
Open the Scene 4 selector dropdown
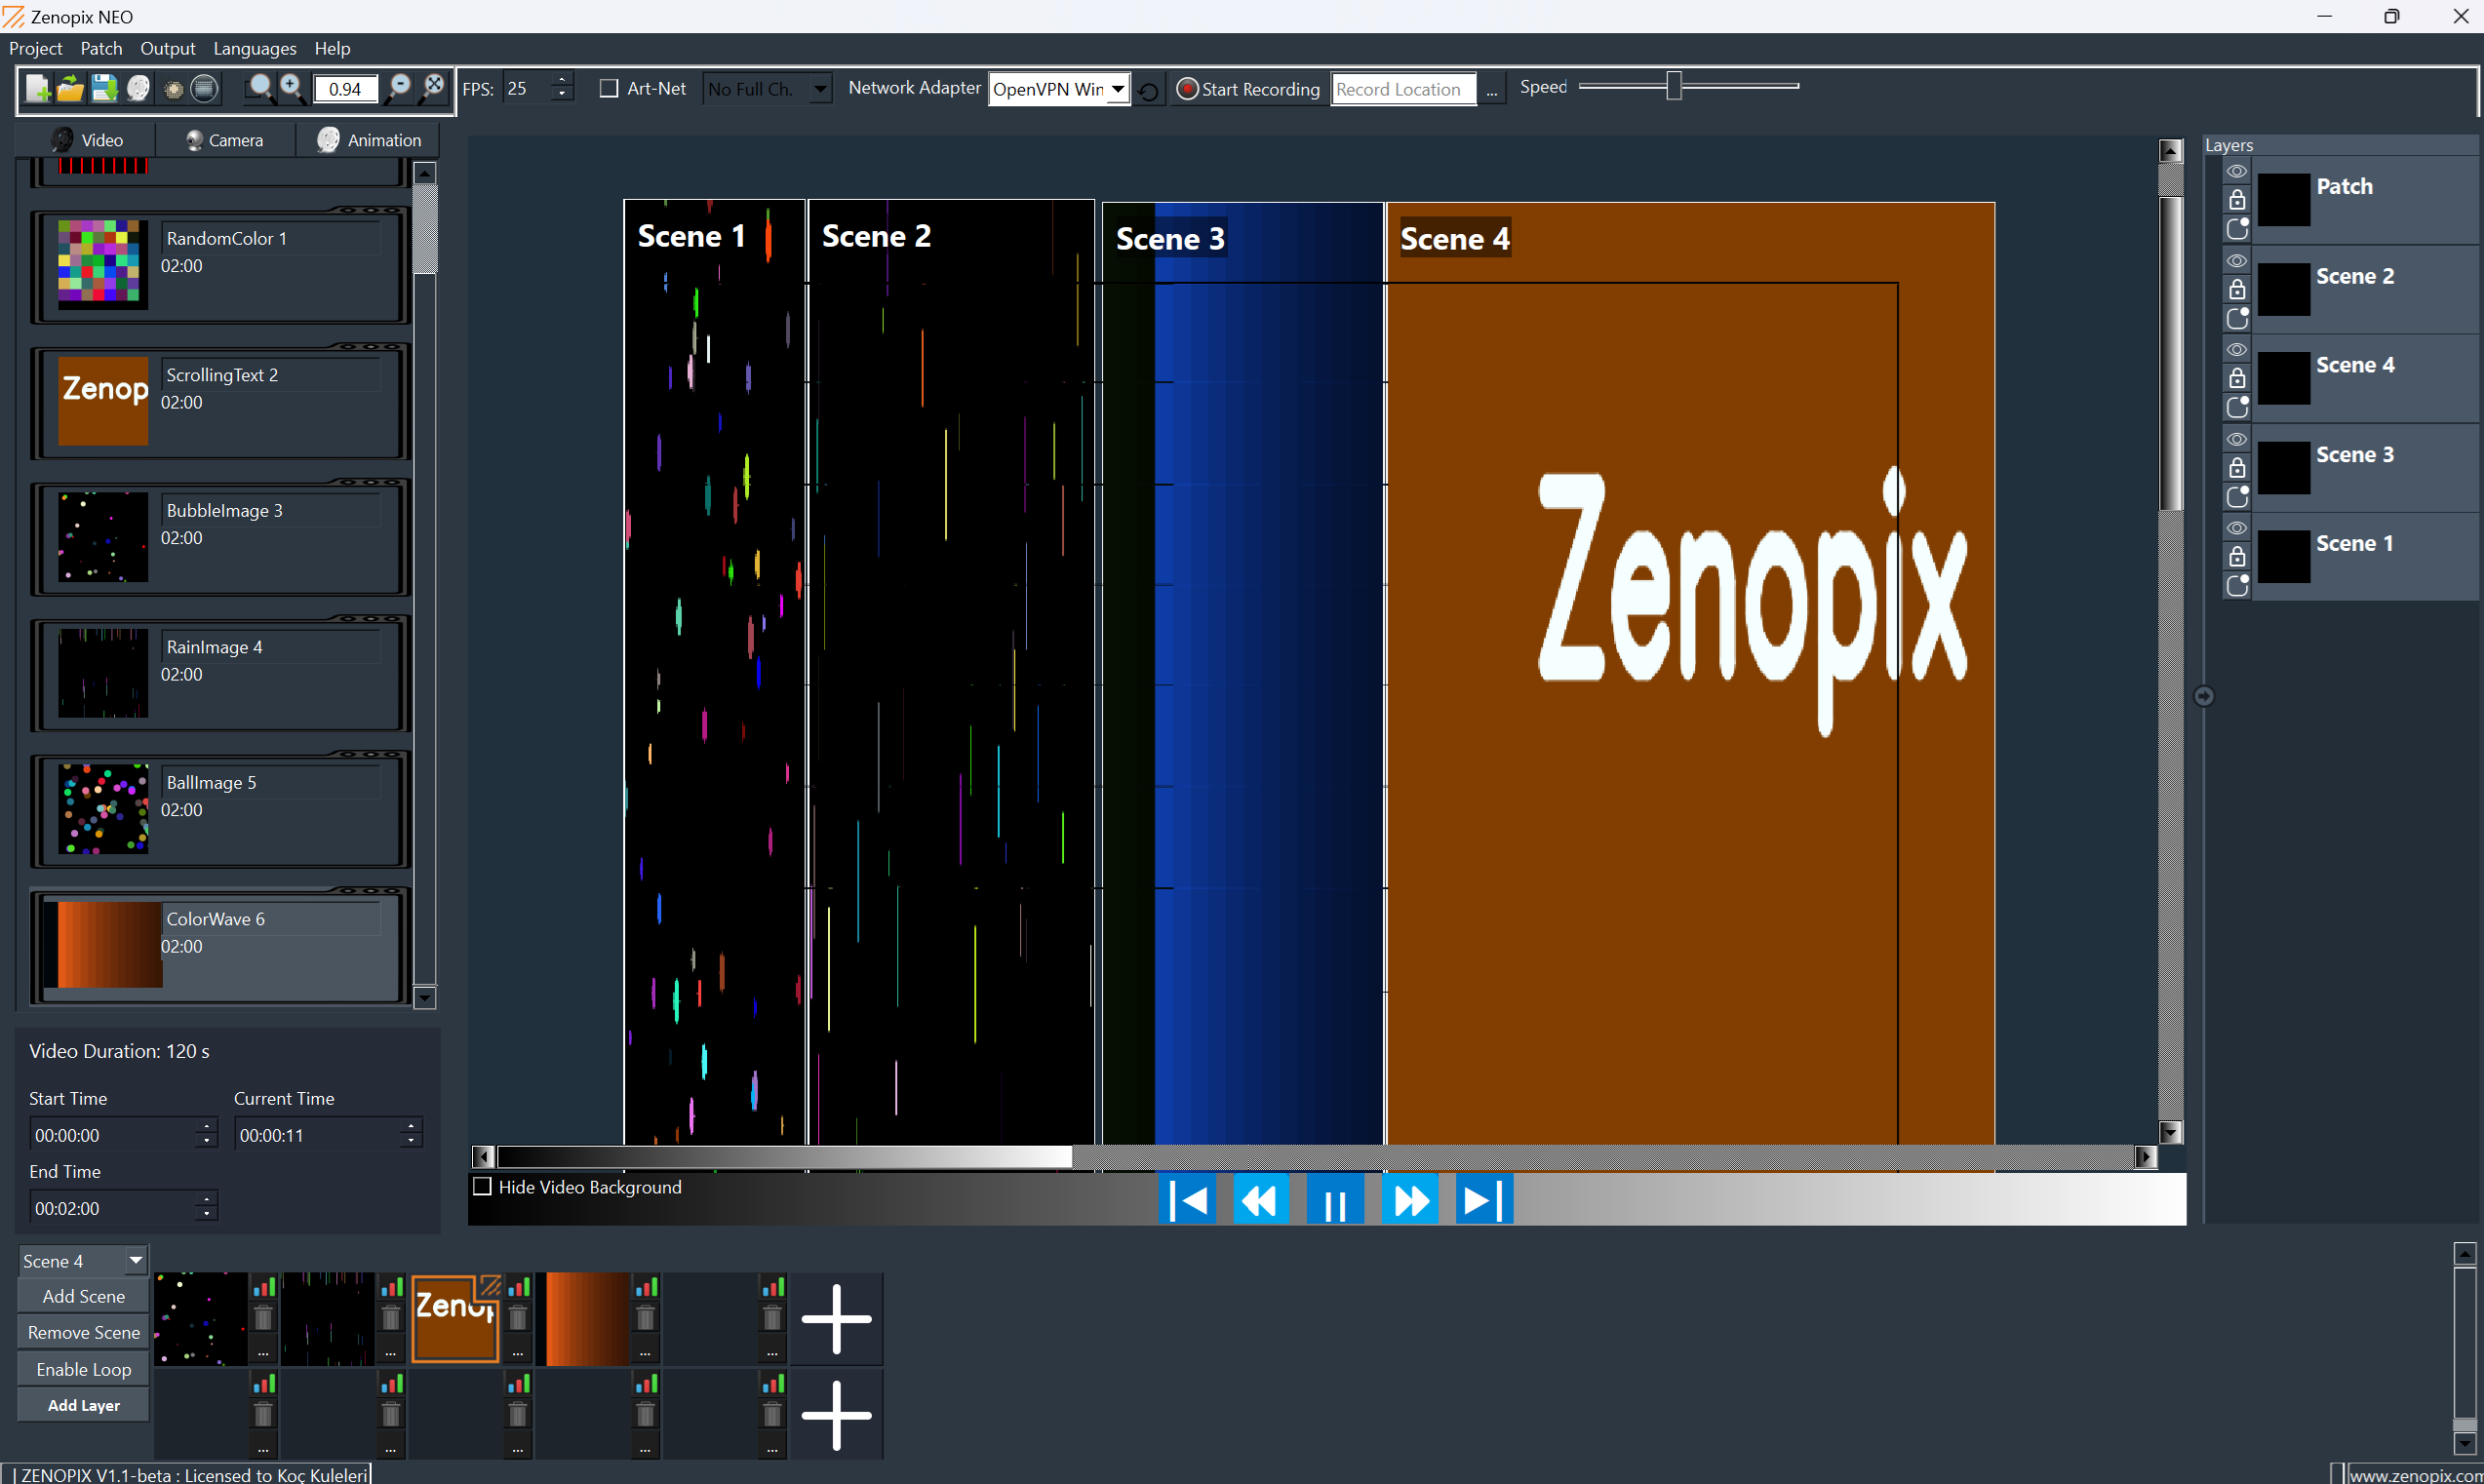tap(135, 1260)
